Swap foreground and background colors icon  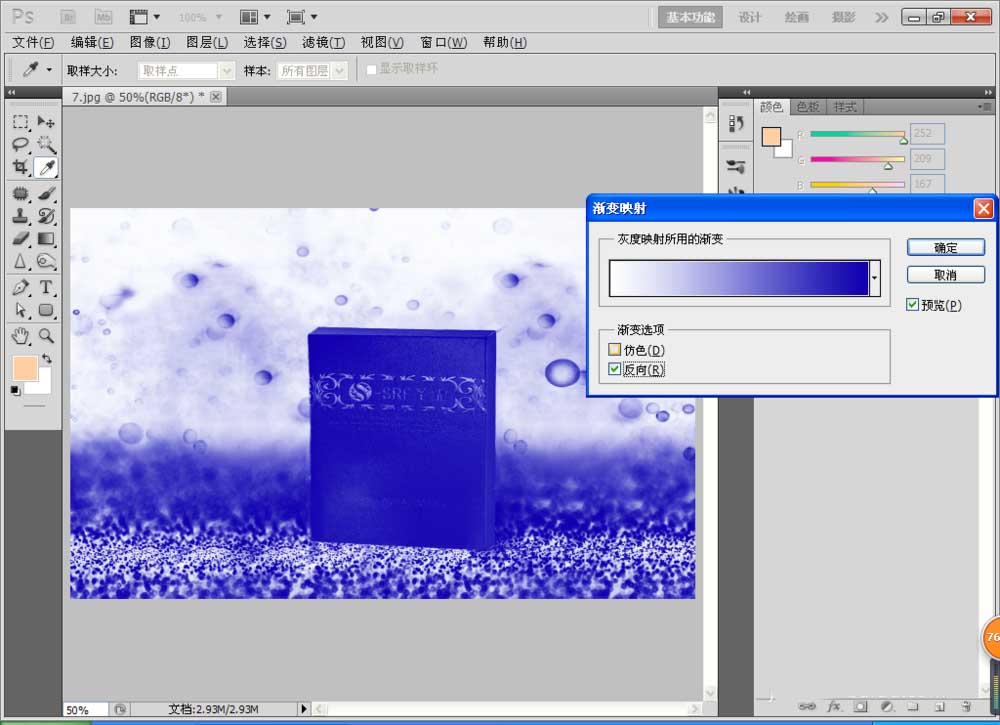pos(46,358)
